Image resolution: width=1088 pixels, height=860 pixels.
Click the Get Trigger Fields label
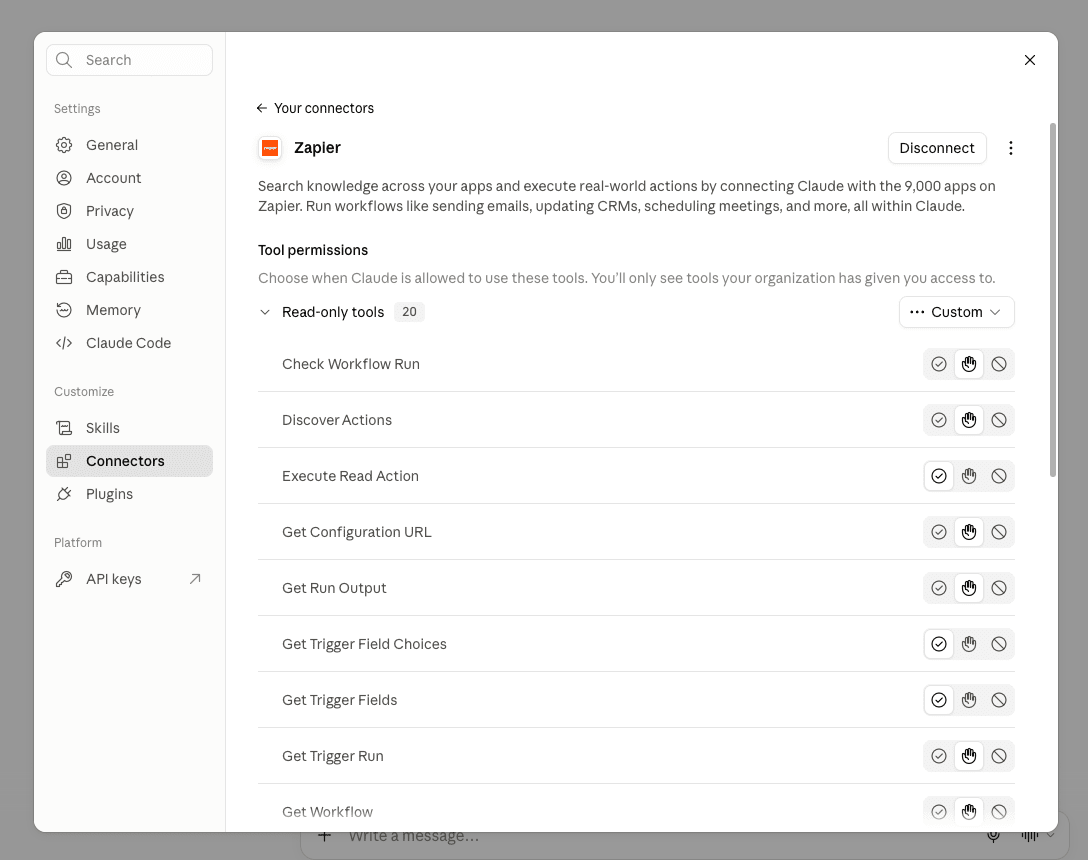[x=339, y=700]
